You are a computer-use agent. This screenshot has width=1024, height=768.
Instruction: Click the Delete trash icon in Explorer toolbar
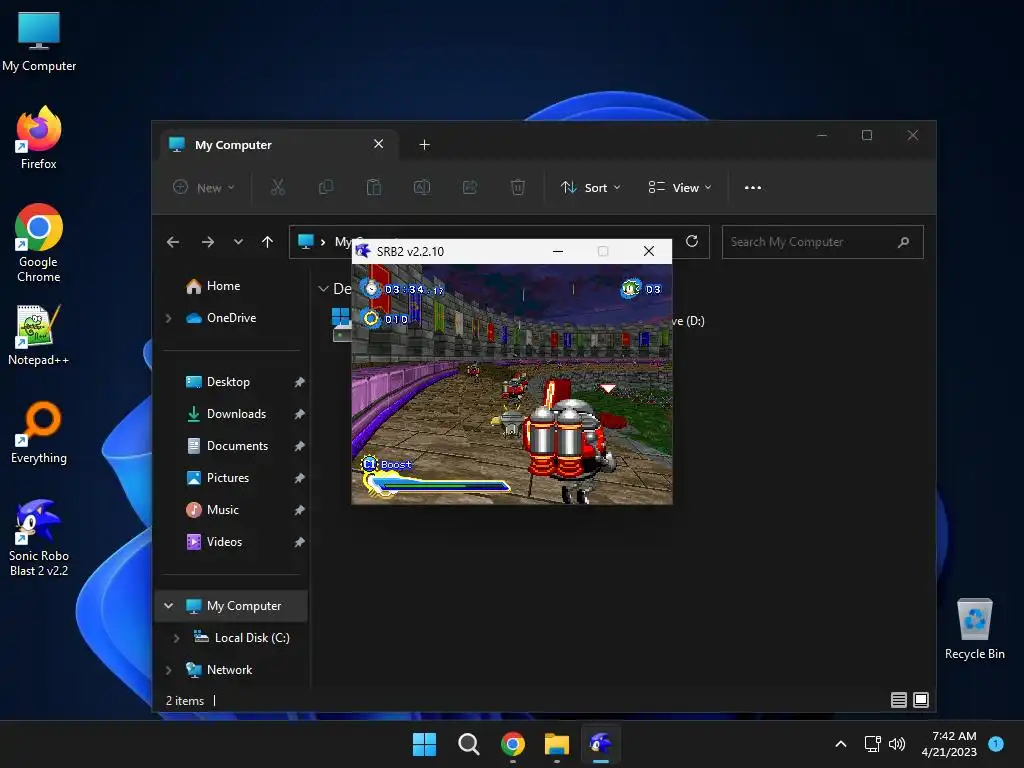tap(517, 187)
